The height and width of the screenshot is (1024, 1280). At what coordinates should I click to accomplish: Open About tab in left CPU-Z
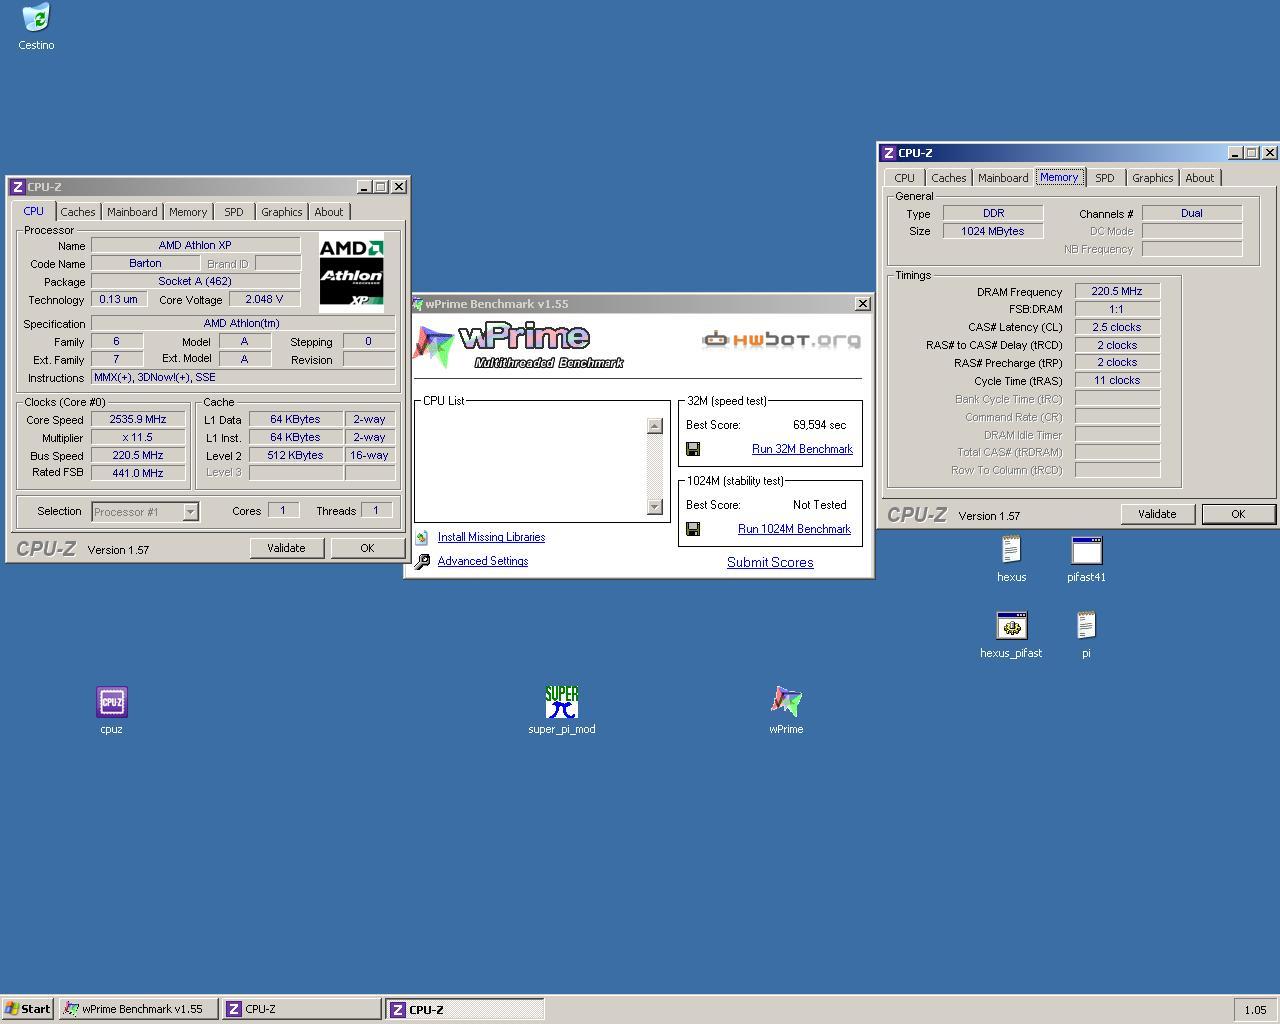[329, 212]
